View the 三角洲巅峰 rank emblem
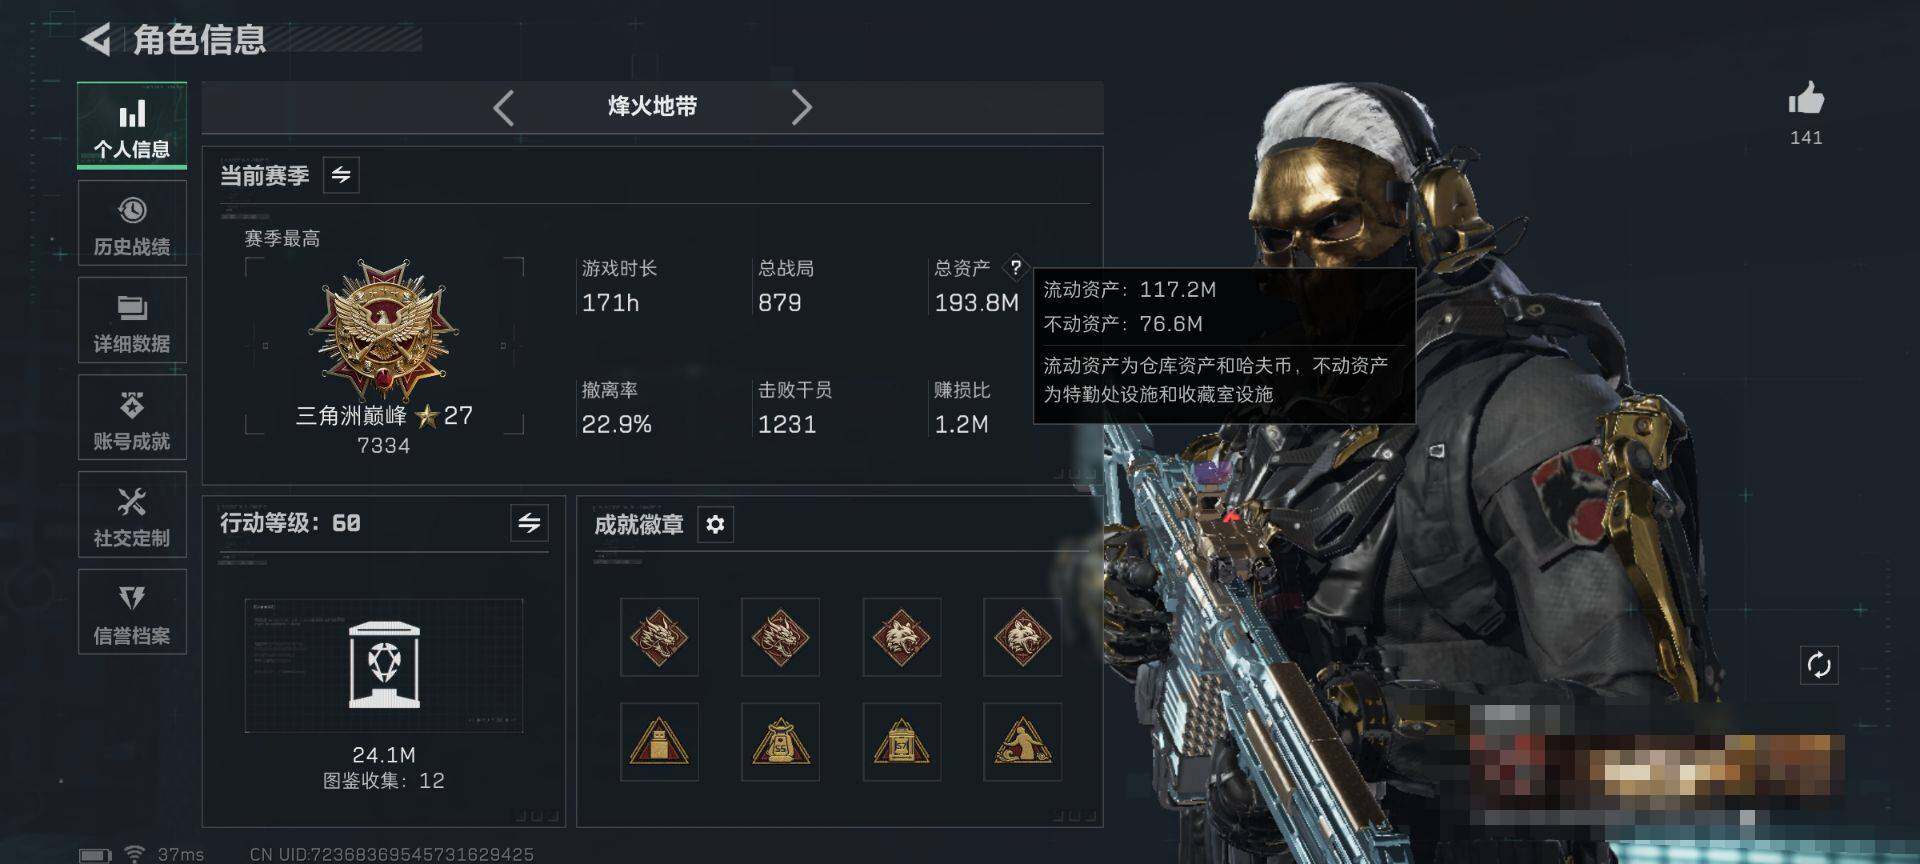Image resolution: width=1920 pixels, height=864 pixels. point(384,328)
